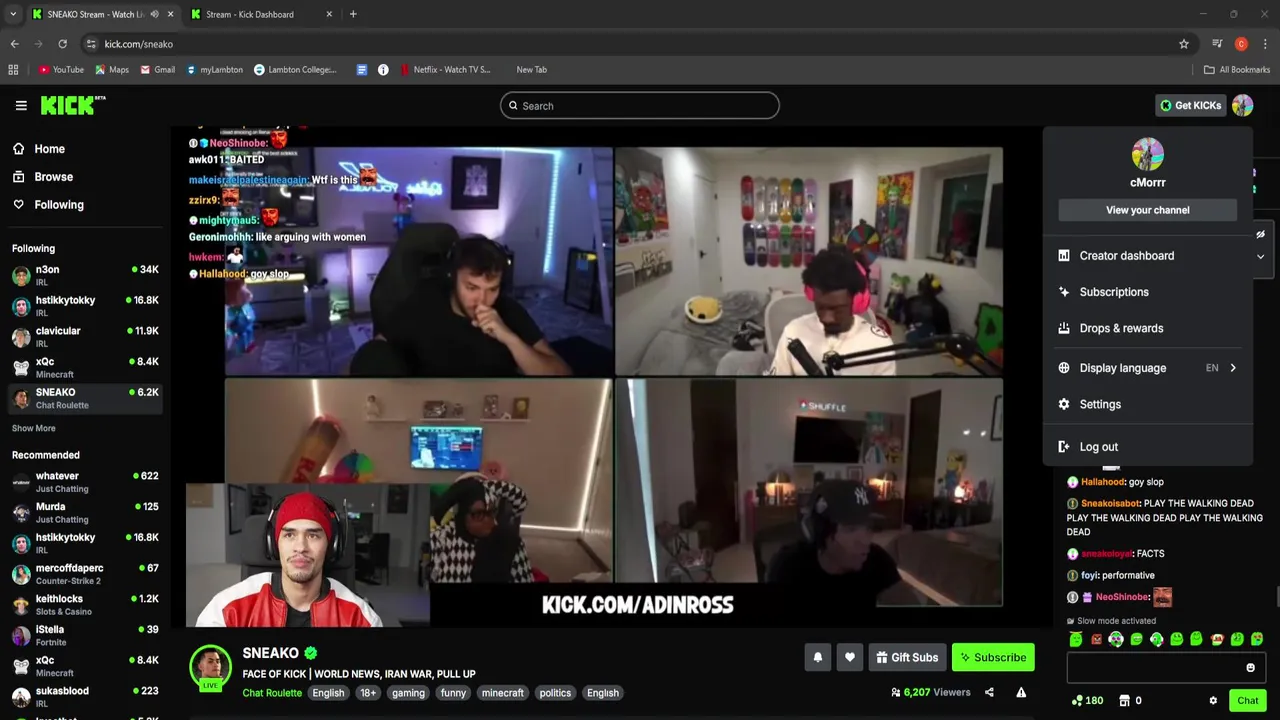
Task: Click Get KICKs button
Action: tap(1190, 105)
